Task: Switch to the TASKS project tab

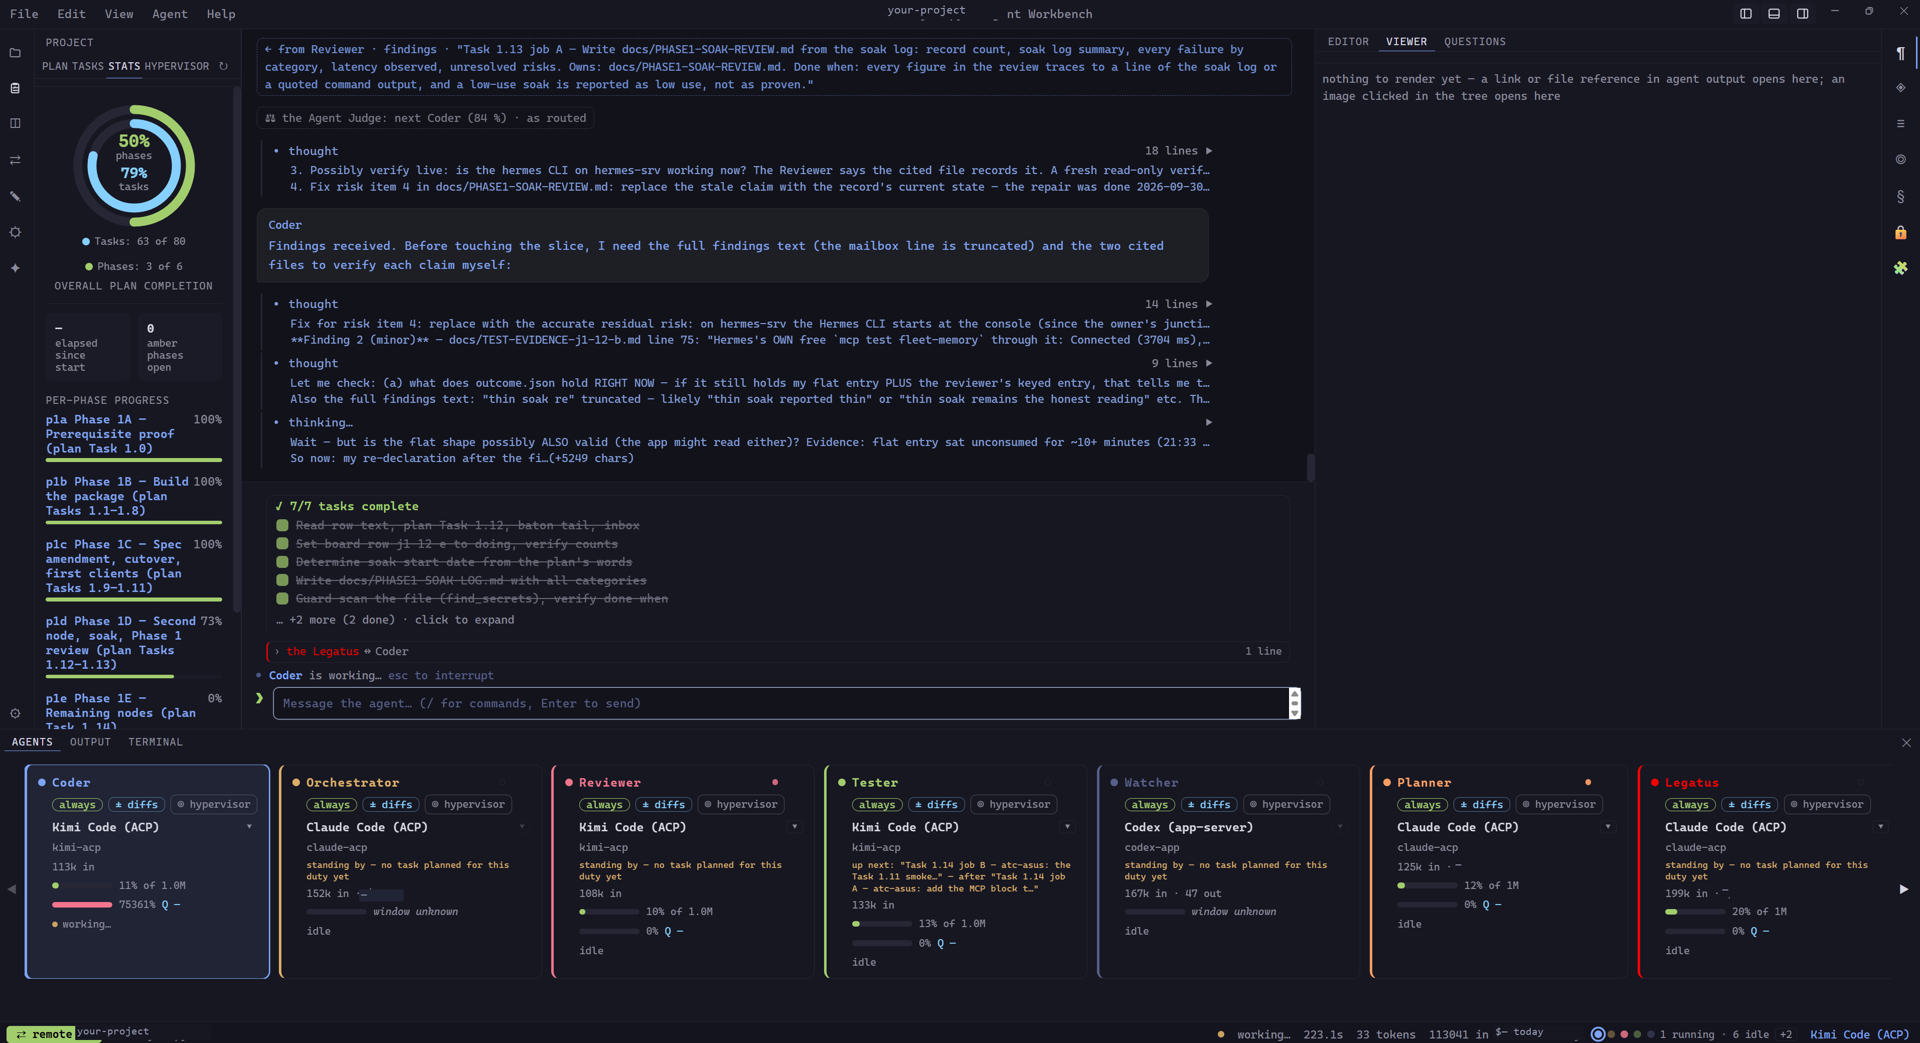Action: [x=88, y=67]
